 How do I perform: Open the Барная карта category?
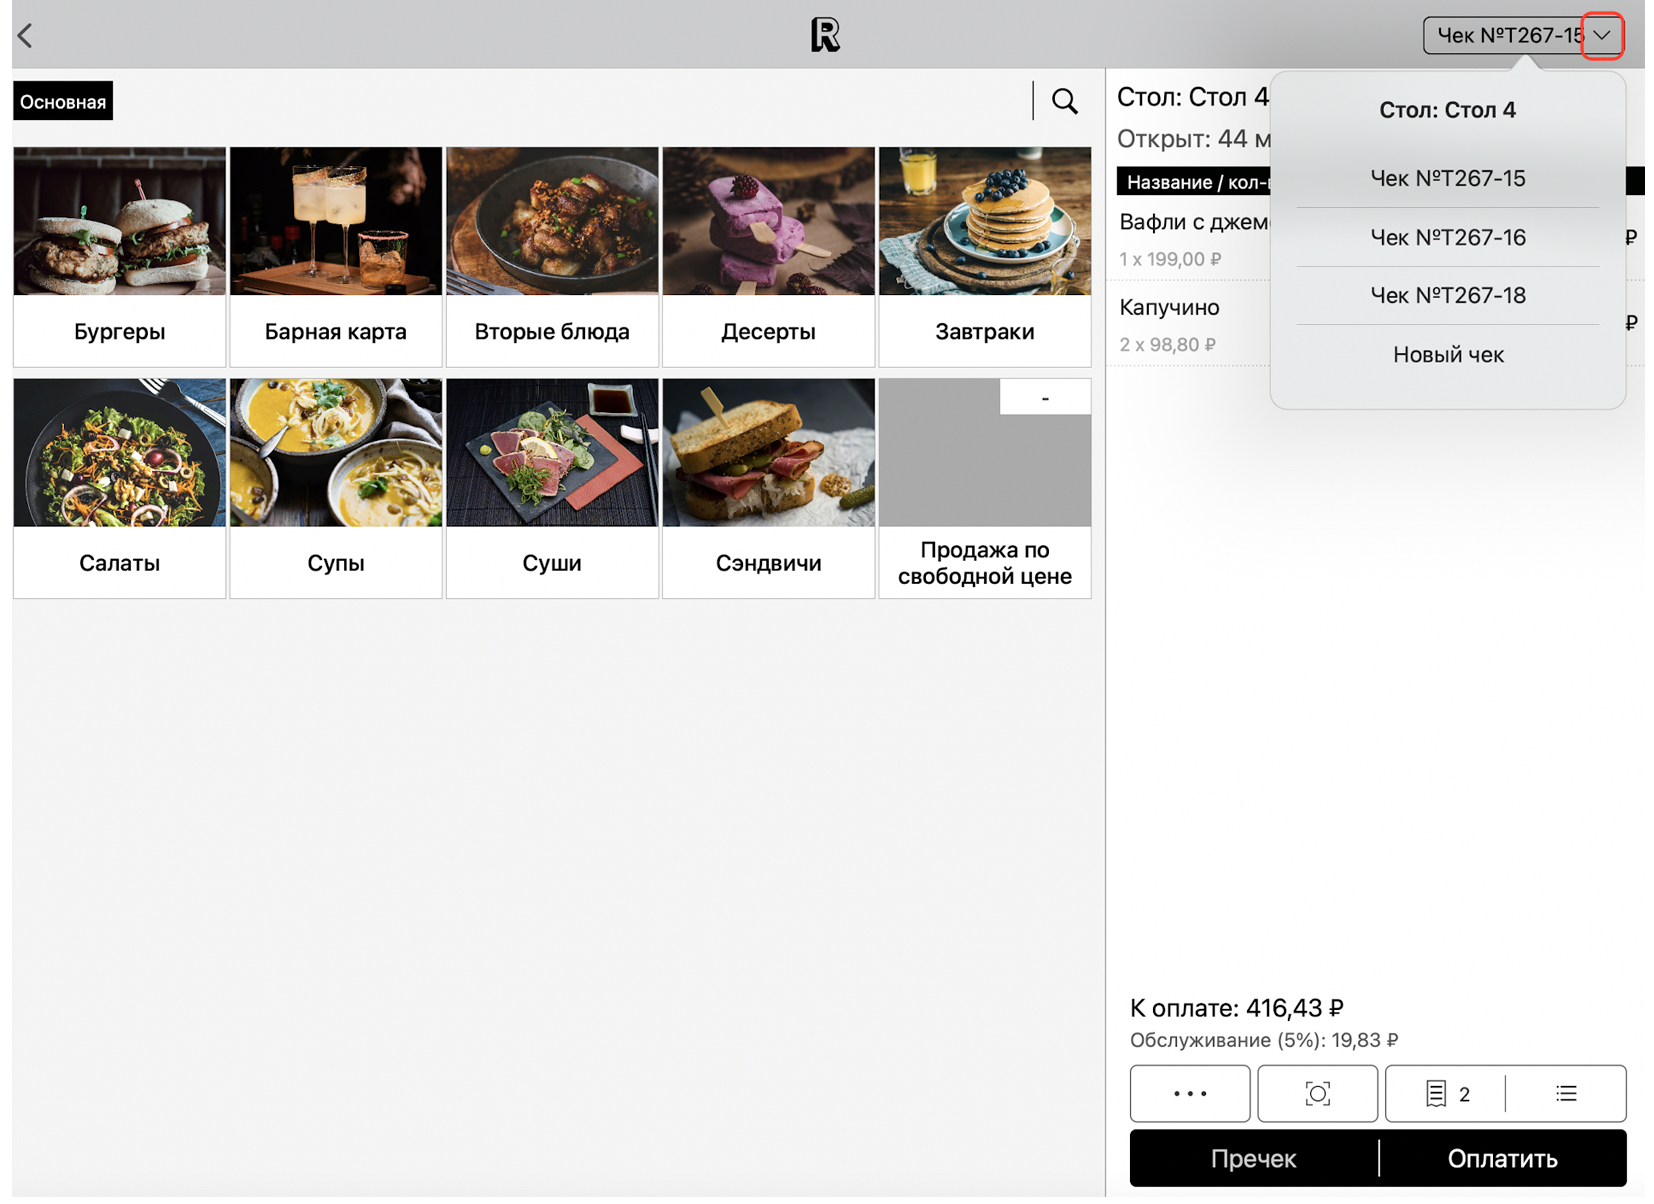pyautogui.click(x=336, y=257)
